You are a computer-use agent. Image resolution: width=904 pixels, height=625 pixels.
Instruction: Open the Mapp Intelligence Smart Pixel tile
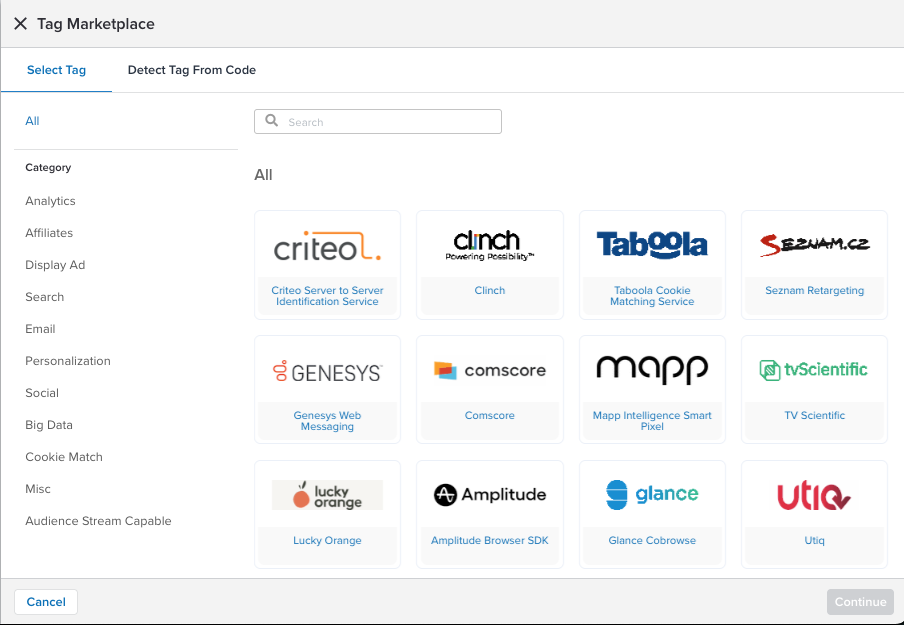pos(651,388)
